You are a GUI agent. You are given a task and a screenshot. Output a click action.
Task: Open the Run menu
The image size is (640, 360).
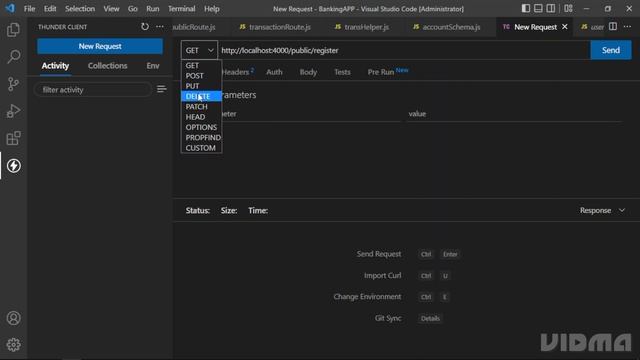[153, 9]
